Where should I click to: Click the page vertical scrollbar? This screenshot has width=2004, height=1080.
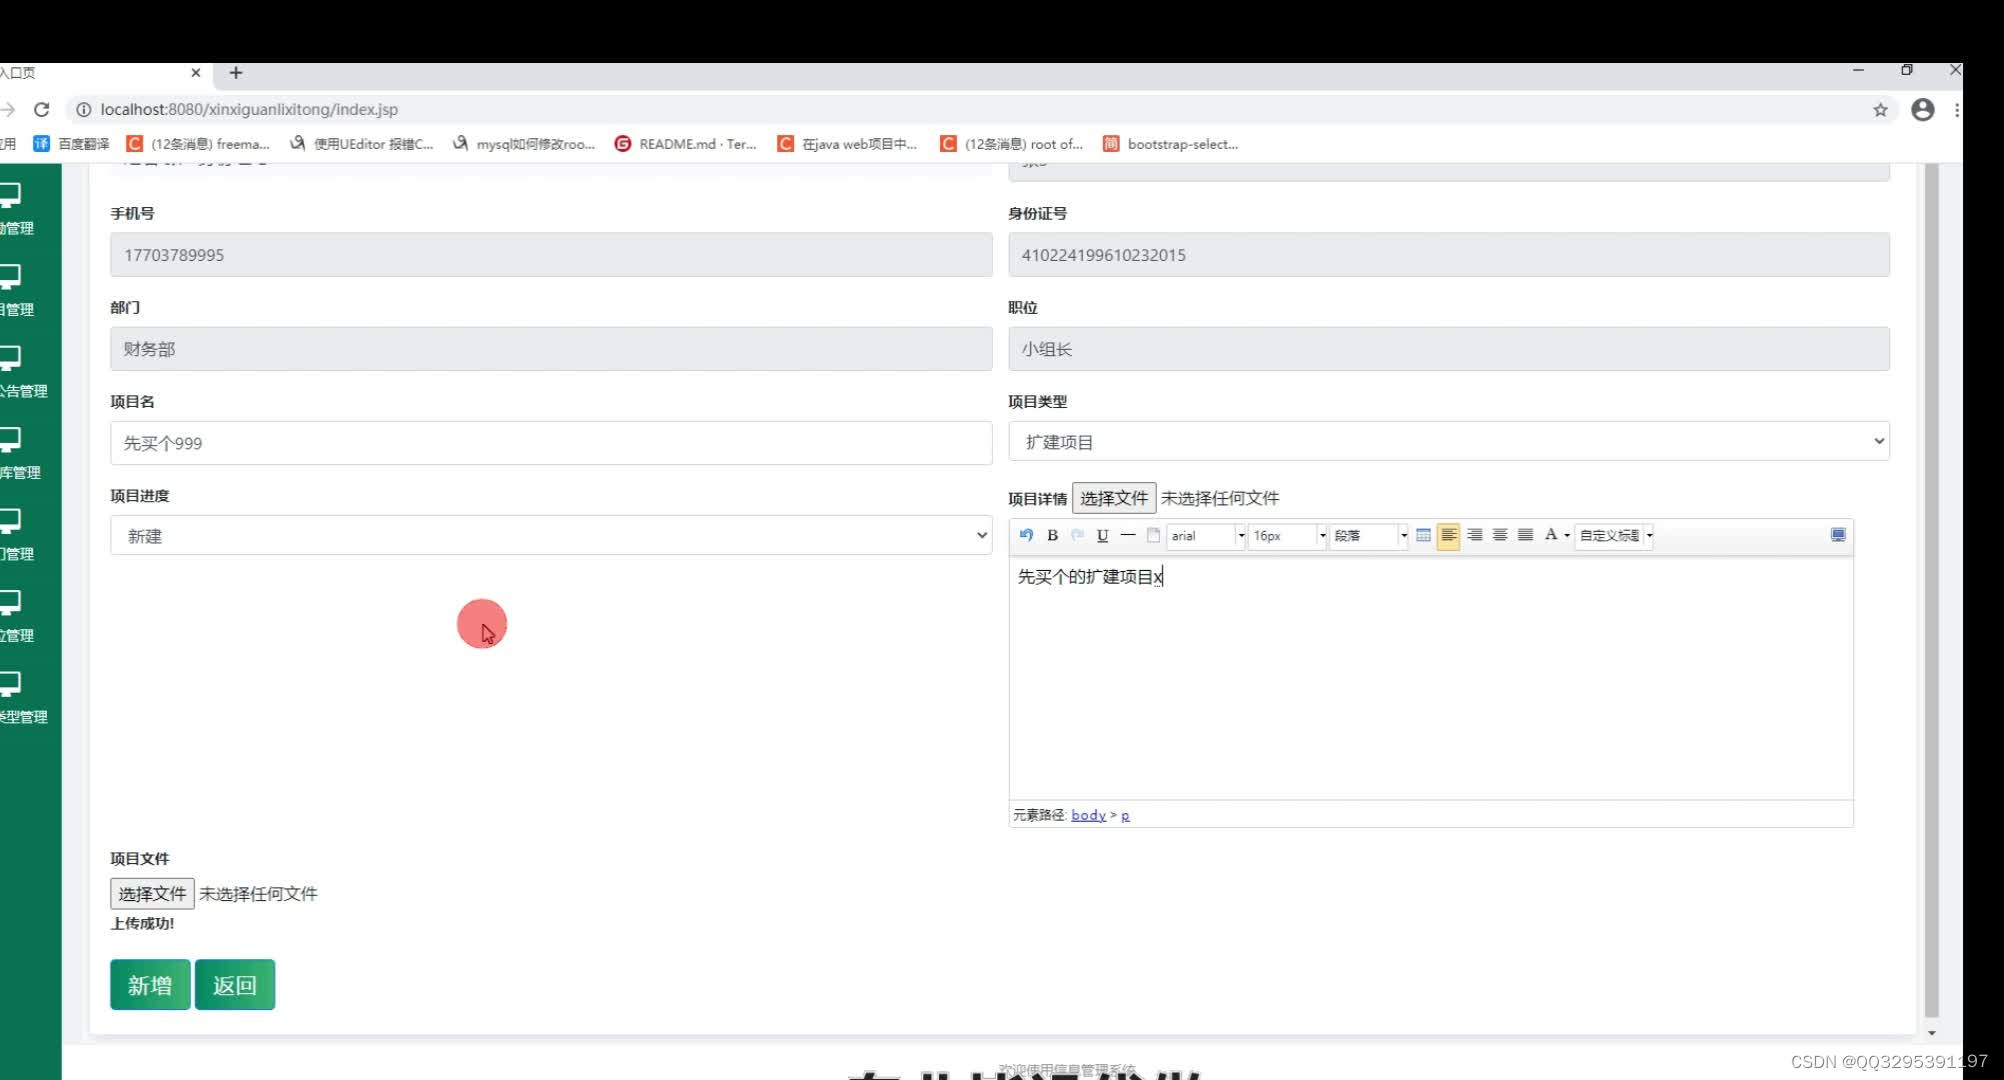coord(1931,590)
